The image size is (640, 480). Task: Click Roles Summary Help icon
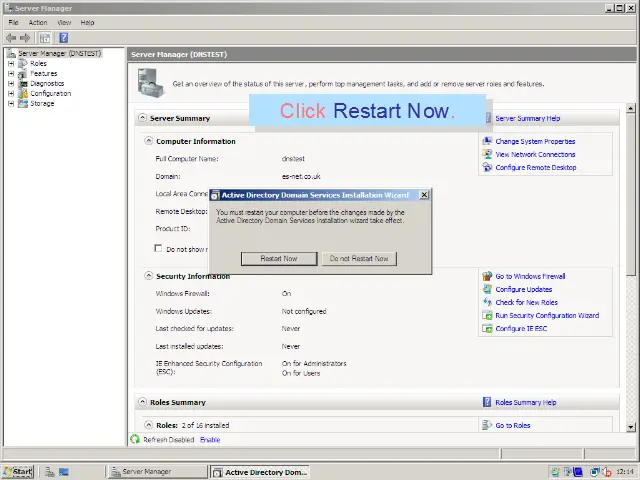[x=487, y=402]
